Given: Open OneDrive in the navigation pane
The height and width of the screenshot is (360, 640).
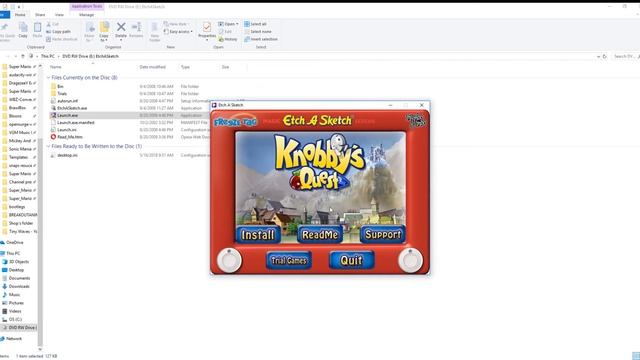Looking at the screenshot, I should (x=15, y=242).
